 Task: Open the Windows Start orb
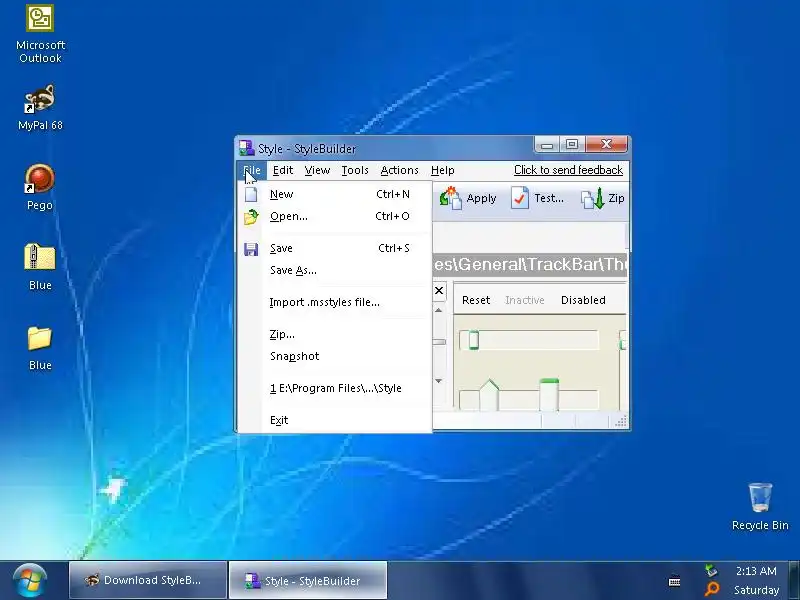(30, 581)
